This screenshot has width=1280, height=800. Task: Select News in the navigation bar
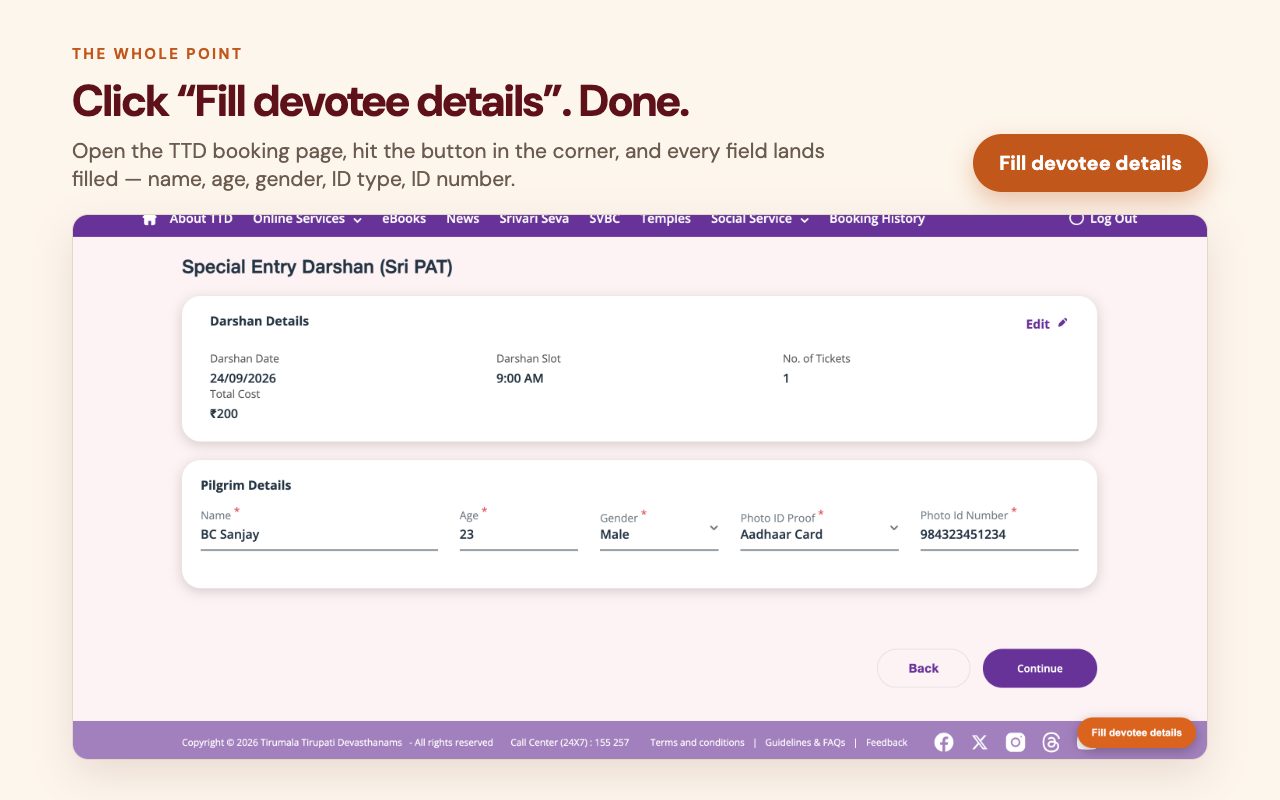pos(463,219)
